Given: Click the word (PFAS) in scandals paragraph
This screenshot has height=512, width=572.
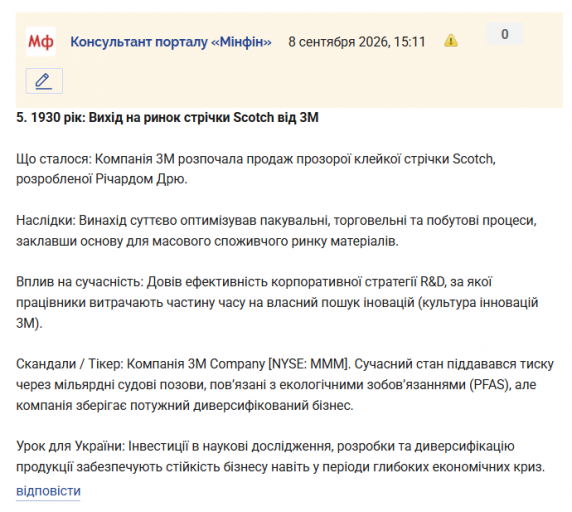Looking at the screenshot, I should 490,385.
